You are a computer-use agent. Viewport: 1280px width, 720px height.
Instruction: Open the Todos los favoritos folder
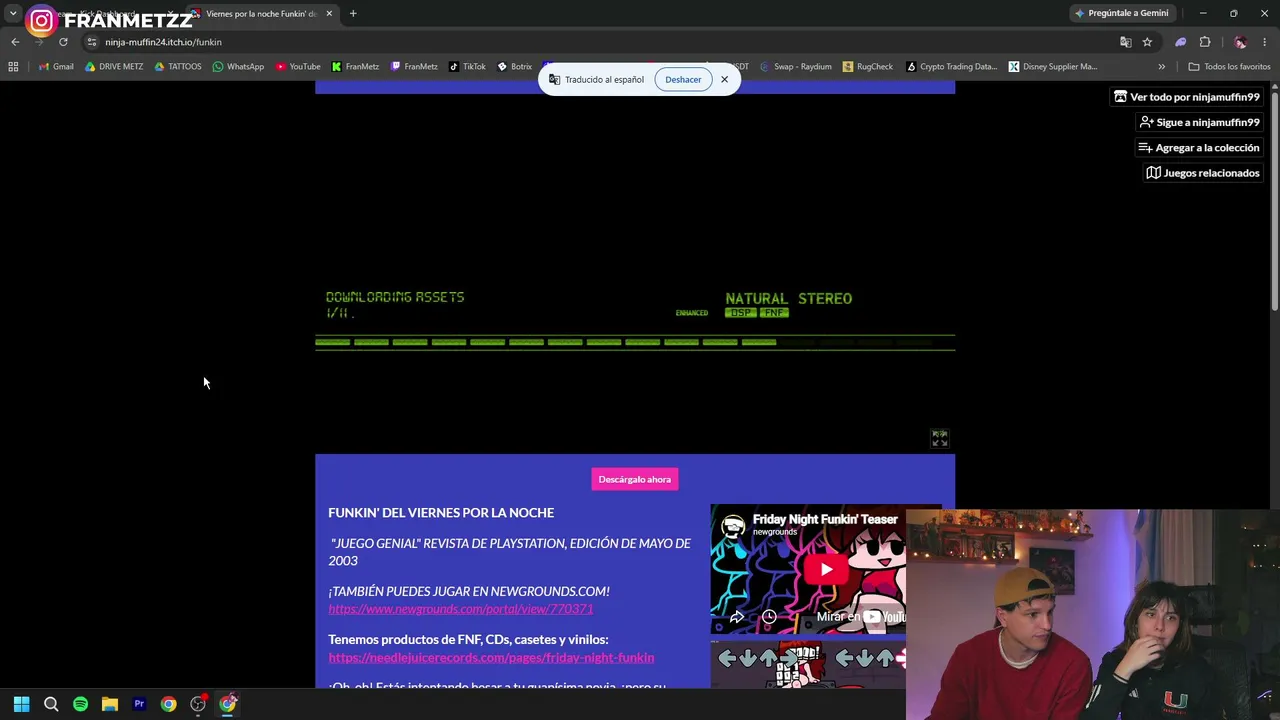(x=1229, y=67)
